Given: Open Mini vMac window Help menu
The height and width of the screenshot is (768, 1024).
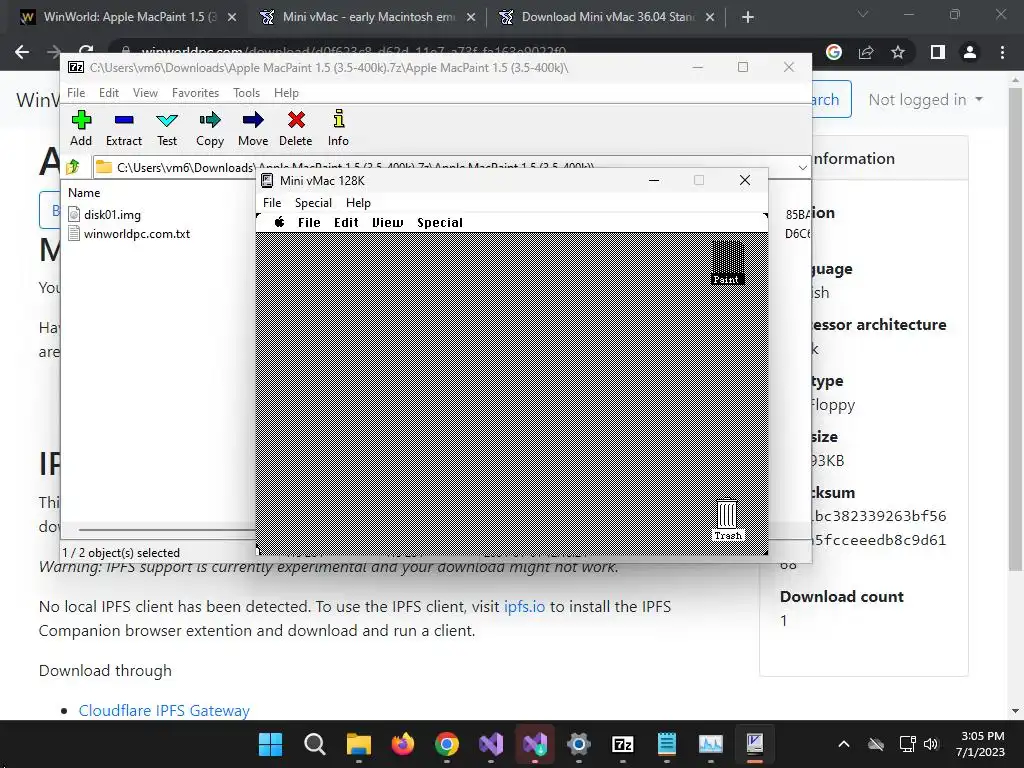Looking at the screenshot, I should pyautogui.click(x=358, y=202).
